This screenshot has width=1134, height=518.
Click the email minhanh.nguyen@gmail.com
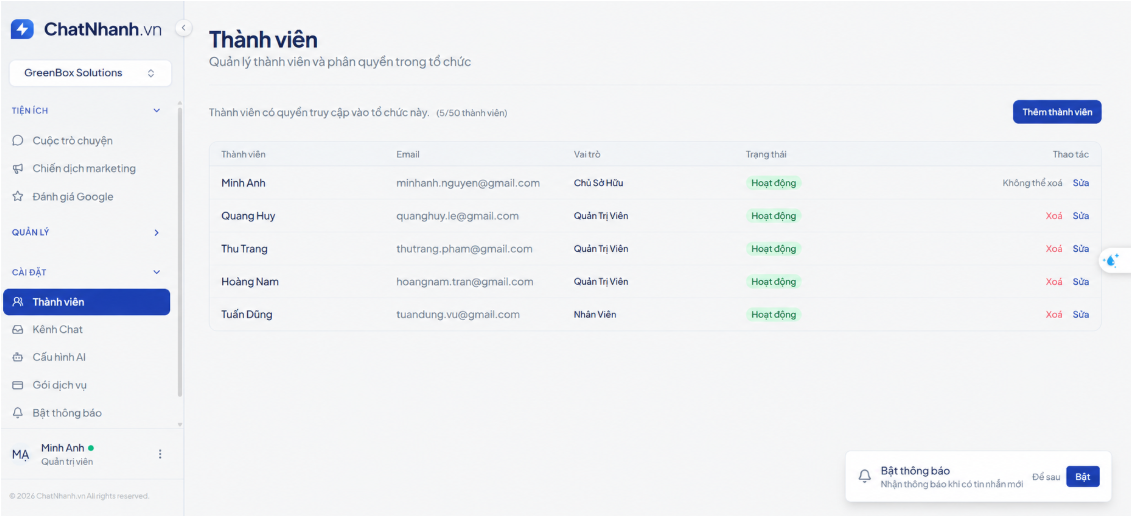pyautogui.click(x=468, y=183)
